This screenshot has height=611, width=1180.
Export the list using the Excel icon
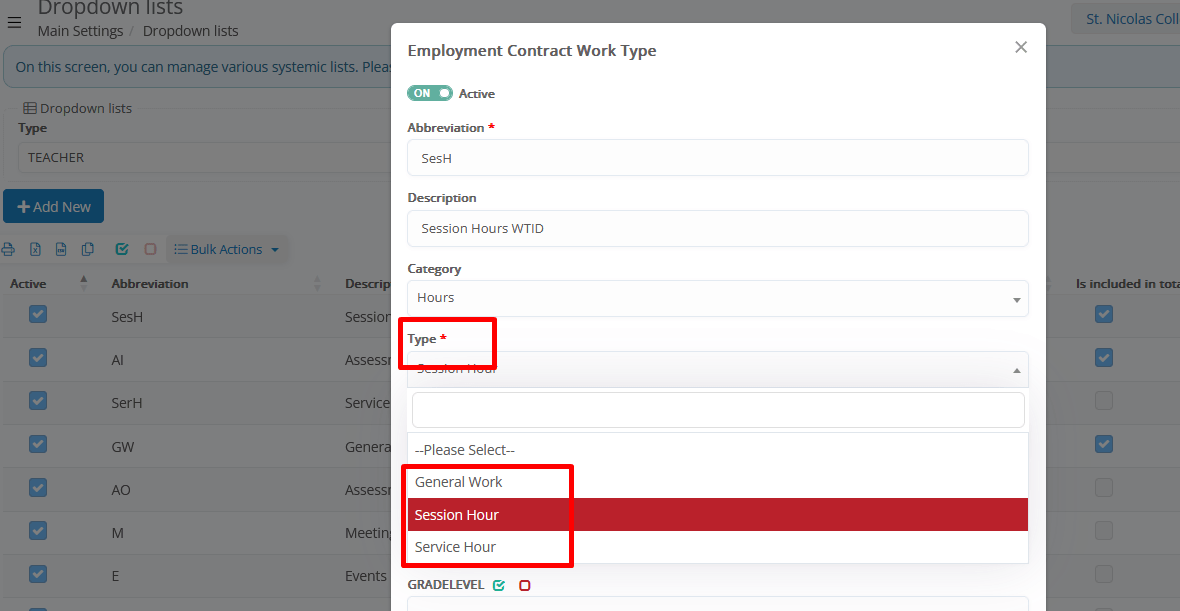[35, 249]
